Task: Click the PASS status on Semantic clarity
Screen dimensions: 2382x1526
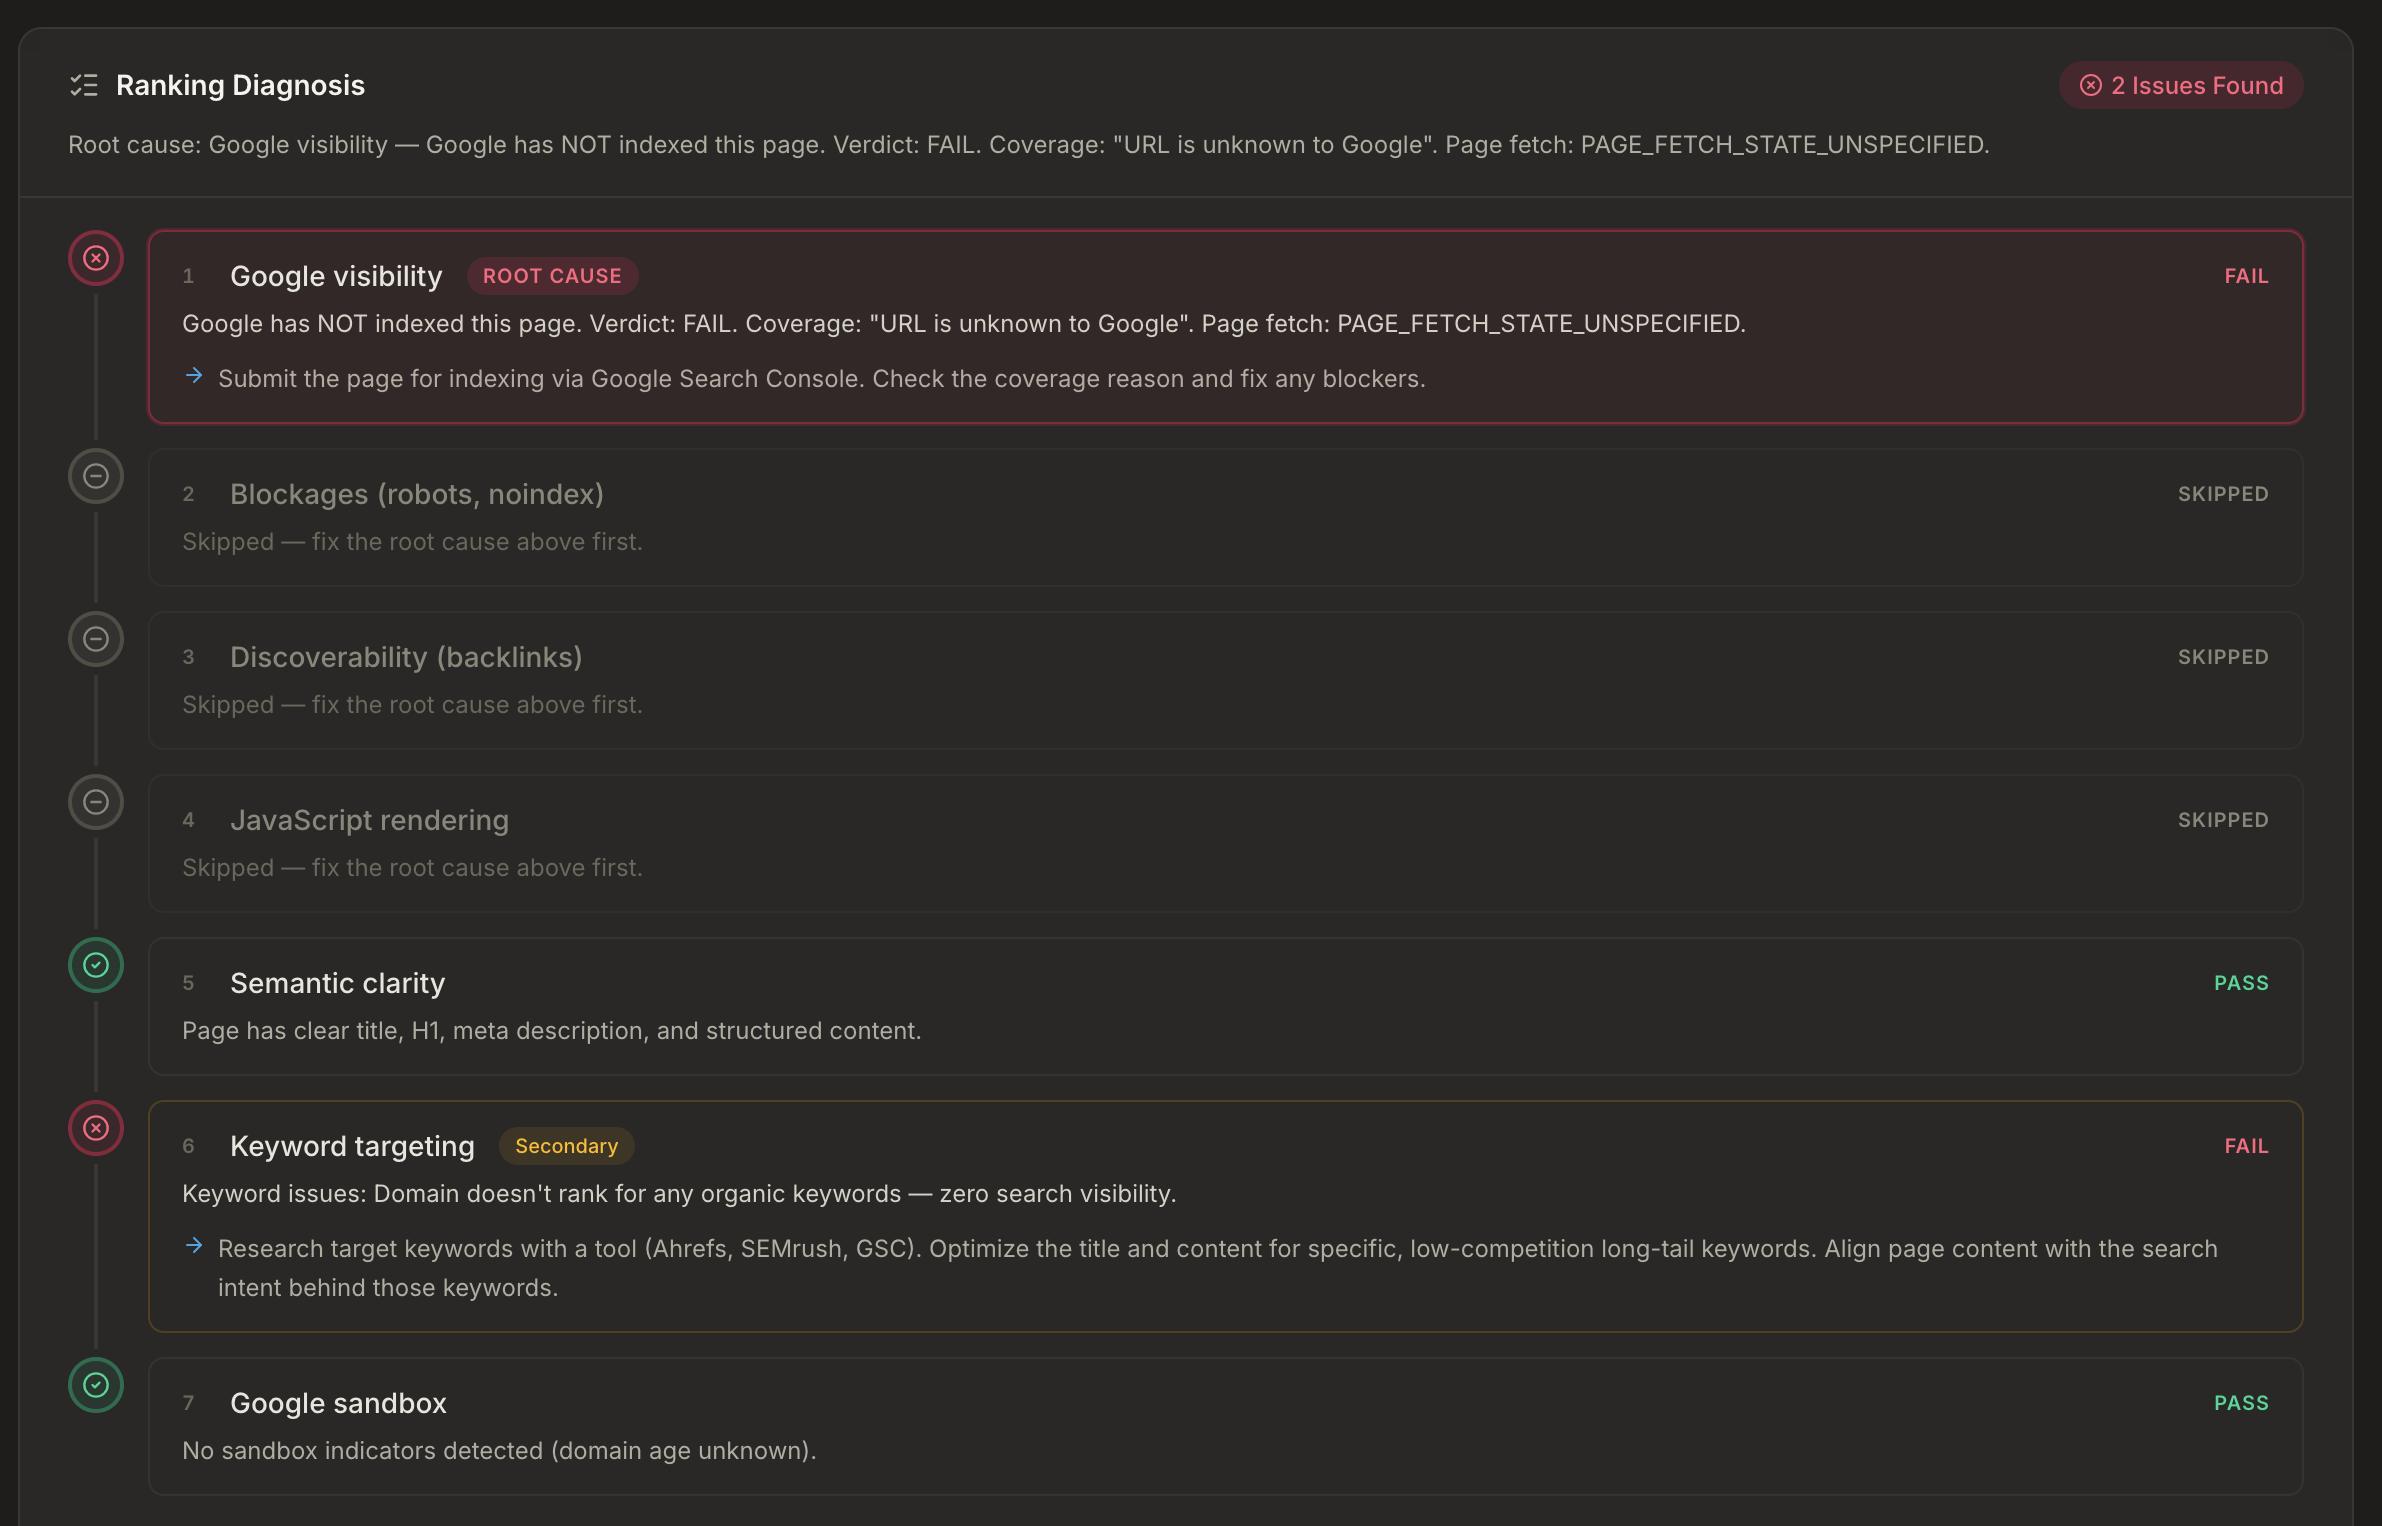Action: pyautogui.click(x=2241, y=984)
